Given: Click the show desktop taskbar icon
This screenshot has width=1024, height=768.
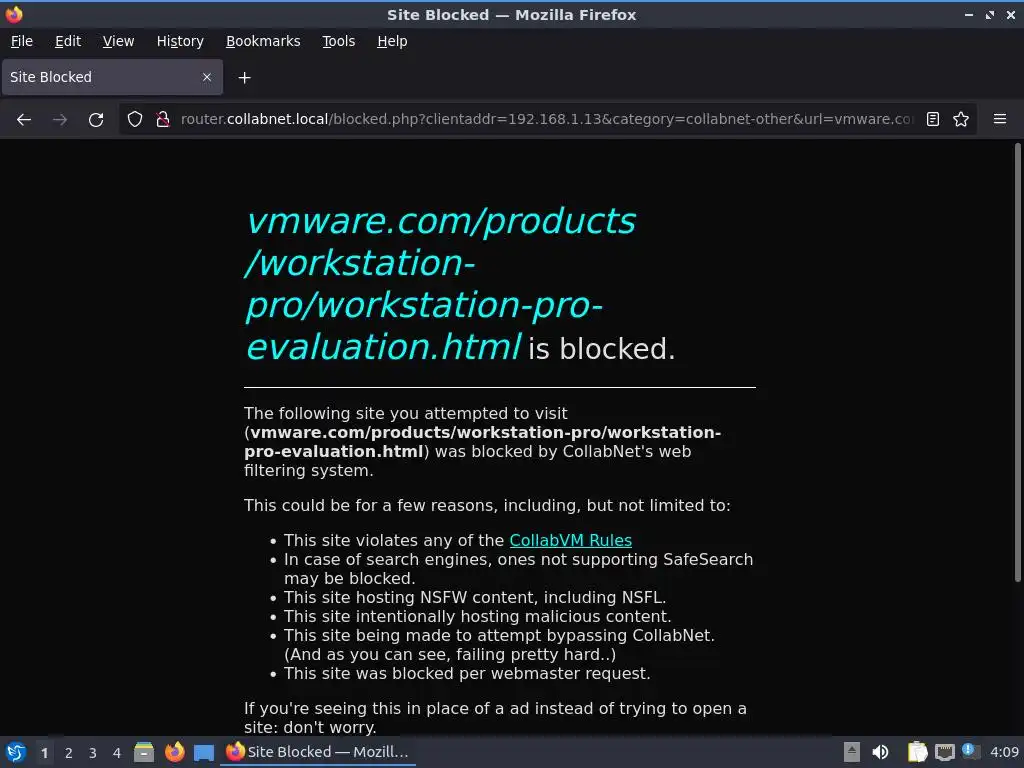Looking at the screenshot, I should (x=204, y=752).
